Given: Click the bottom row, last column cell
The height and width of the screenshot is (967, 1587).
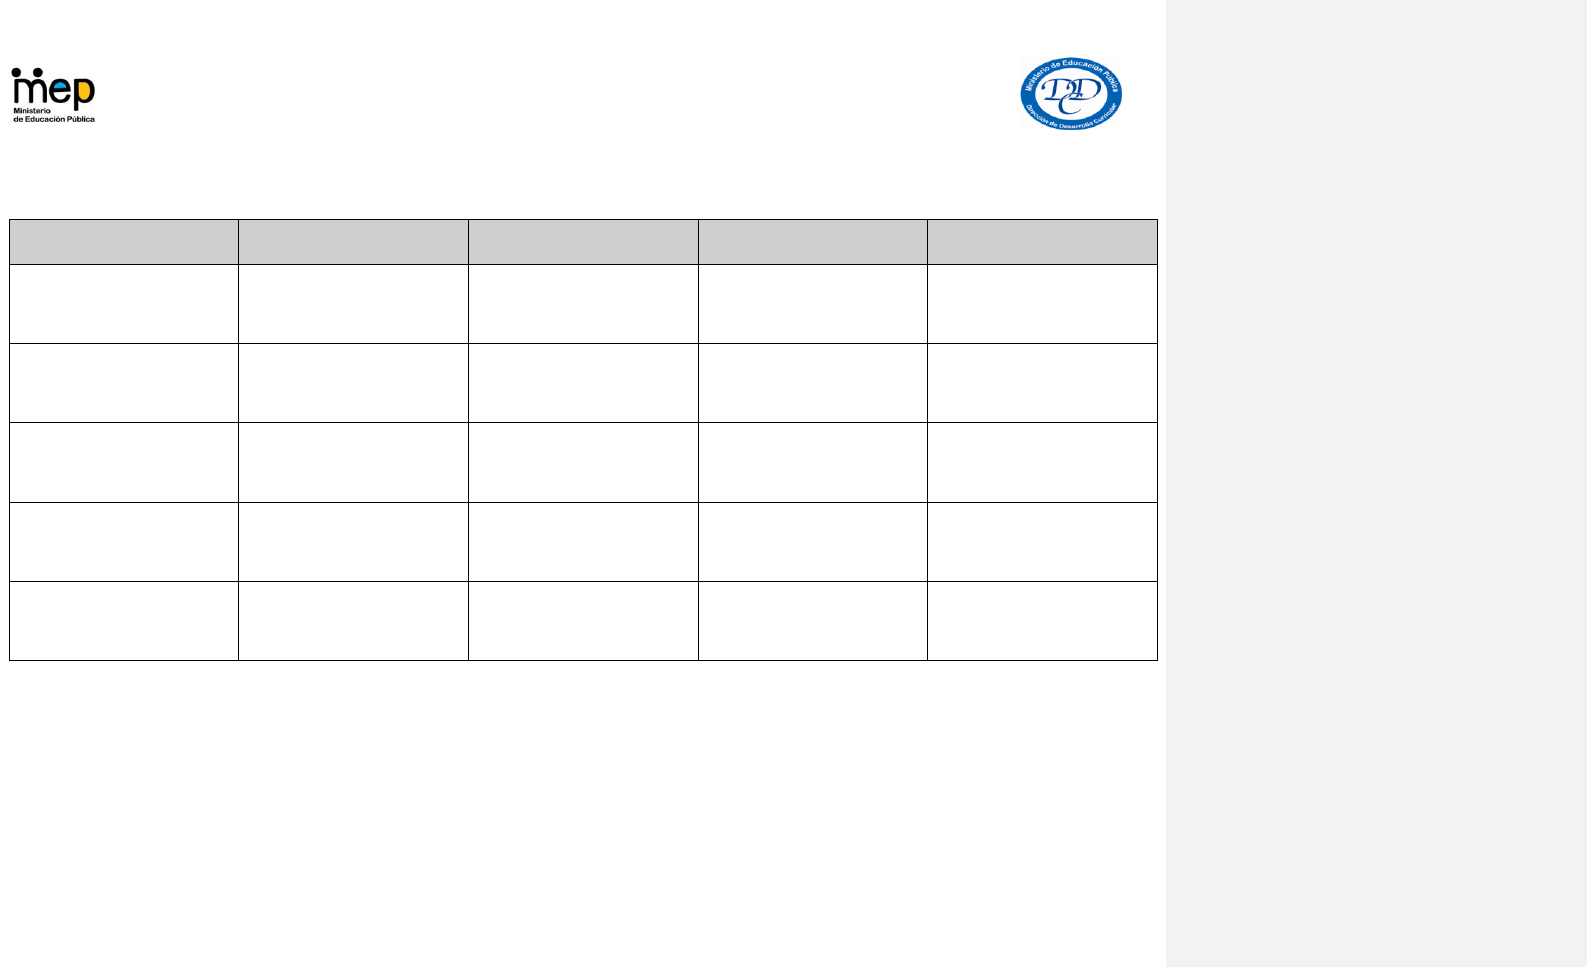Looking at the screenshot, I should (1042, 621).
